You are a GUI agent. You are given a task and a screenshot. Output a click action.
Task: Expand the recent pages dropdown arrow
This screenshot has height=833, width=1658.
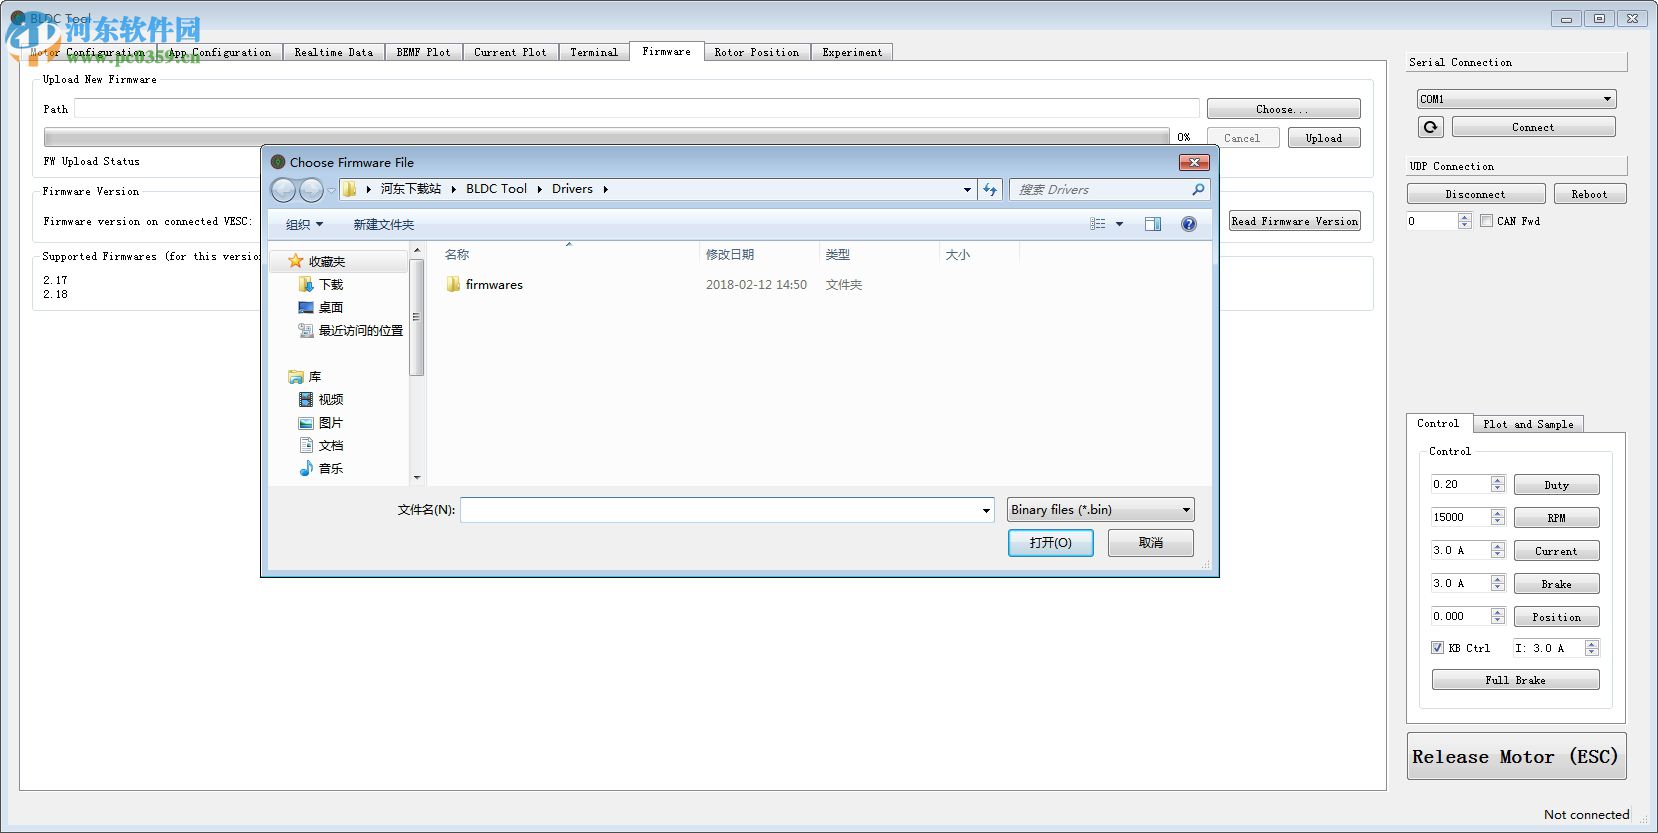point(331,190)
